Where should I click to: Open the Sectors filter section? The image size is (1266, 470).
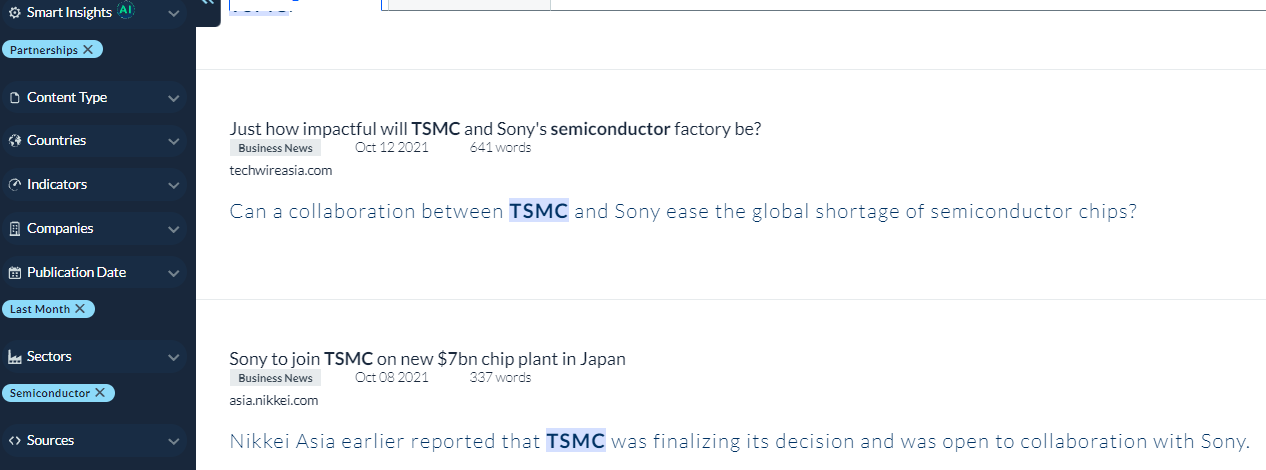click(50, 357)
